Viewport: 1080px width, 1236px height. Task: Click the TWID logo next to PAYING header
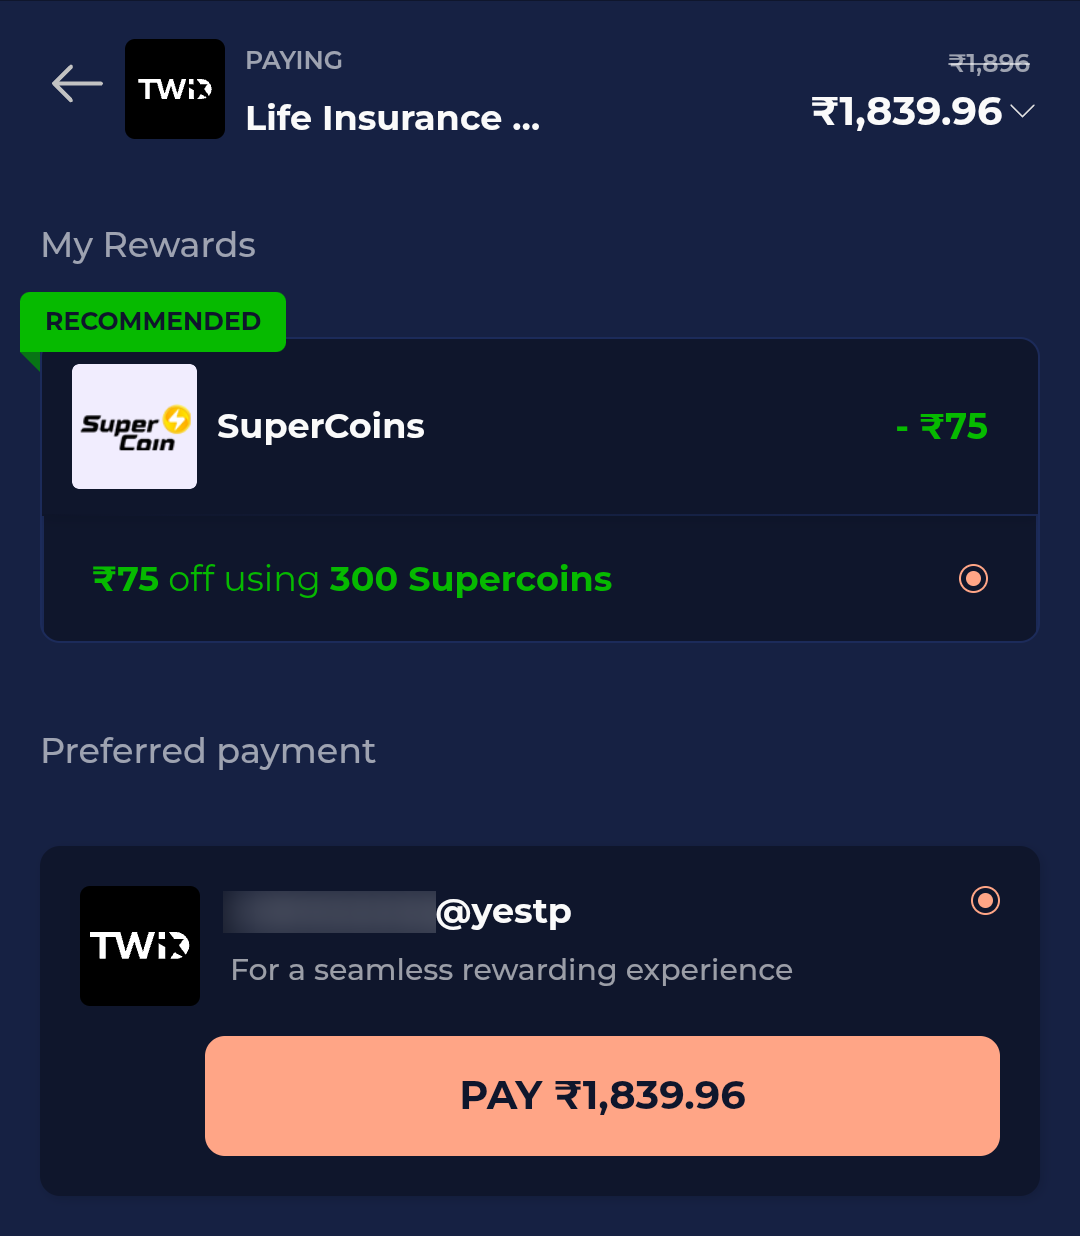pos(174,88)
